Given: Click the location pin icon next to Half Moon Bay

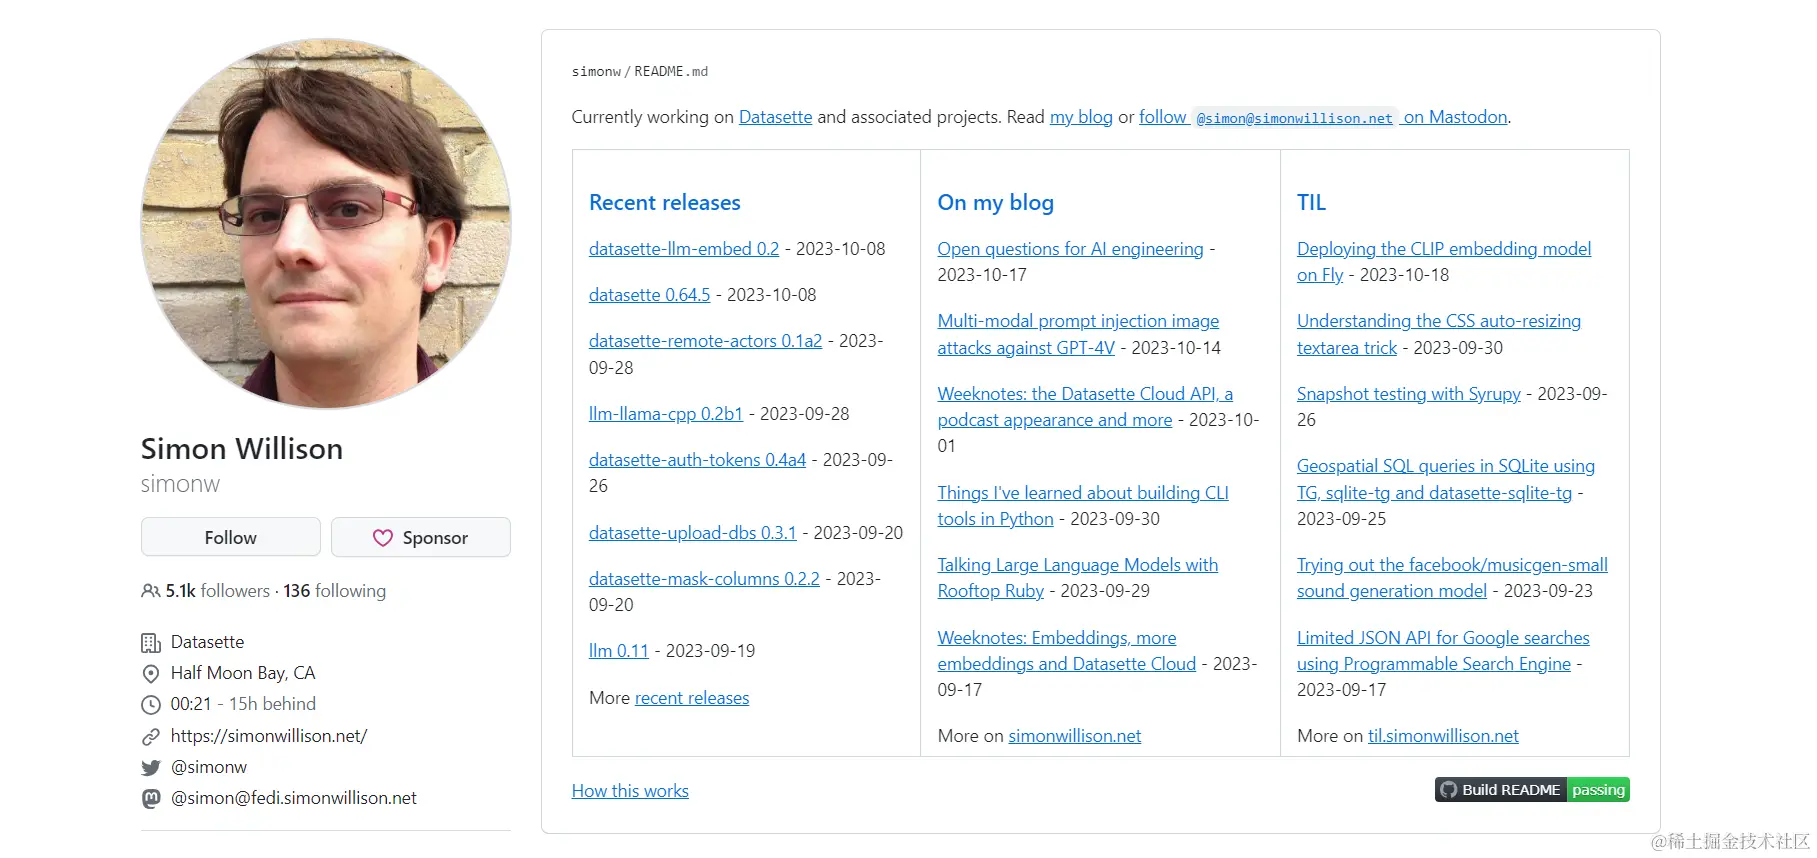Looking at the screenshot, I should pyautogui.click(x=151, y=673).
